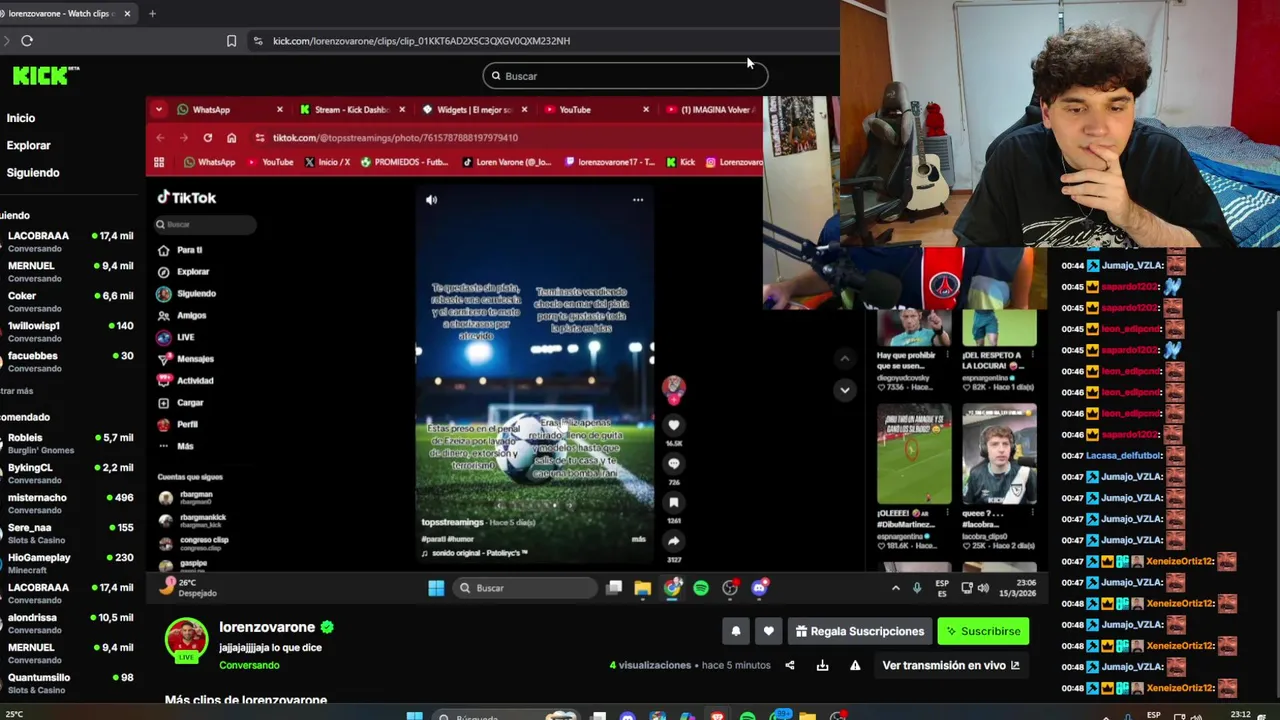Save the TikTok post with bookmark icon
Image resolution: width=1280 pixels, height=720 pixels.
[673, 503]
